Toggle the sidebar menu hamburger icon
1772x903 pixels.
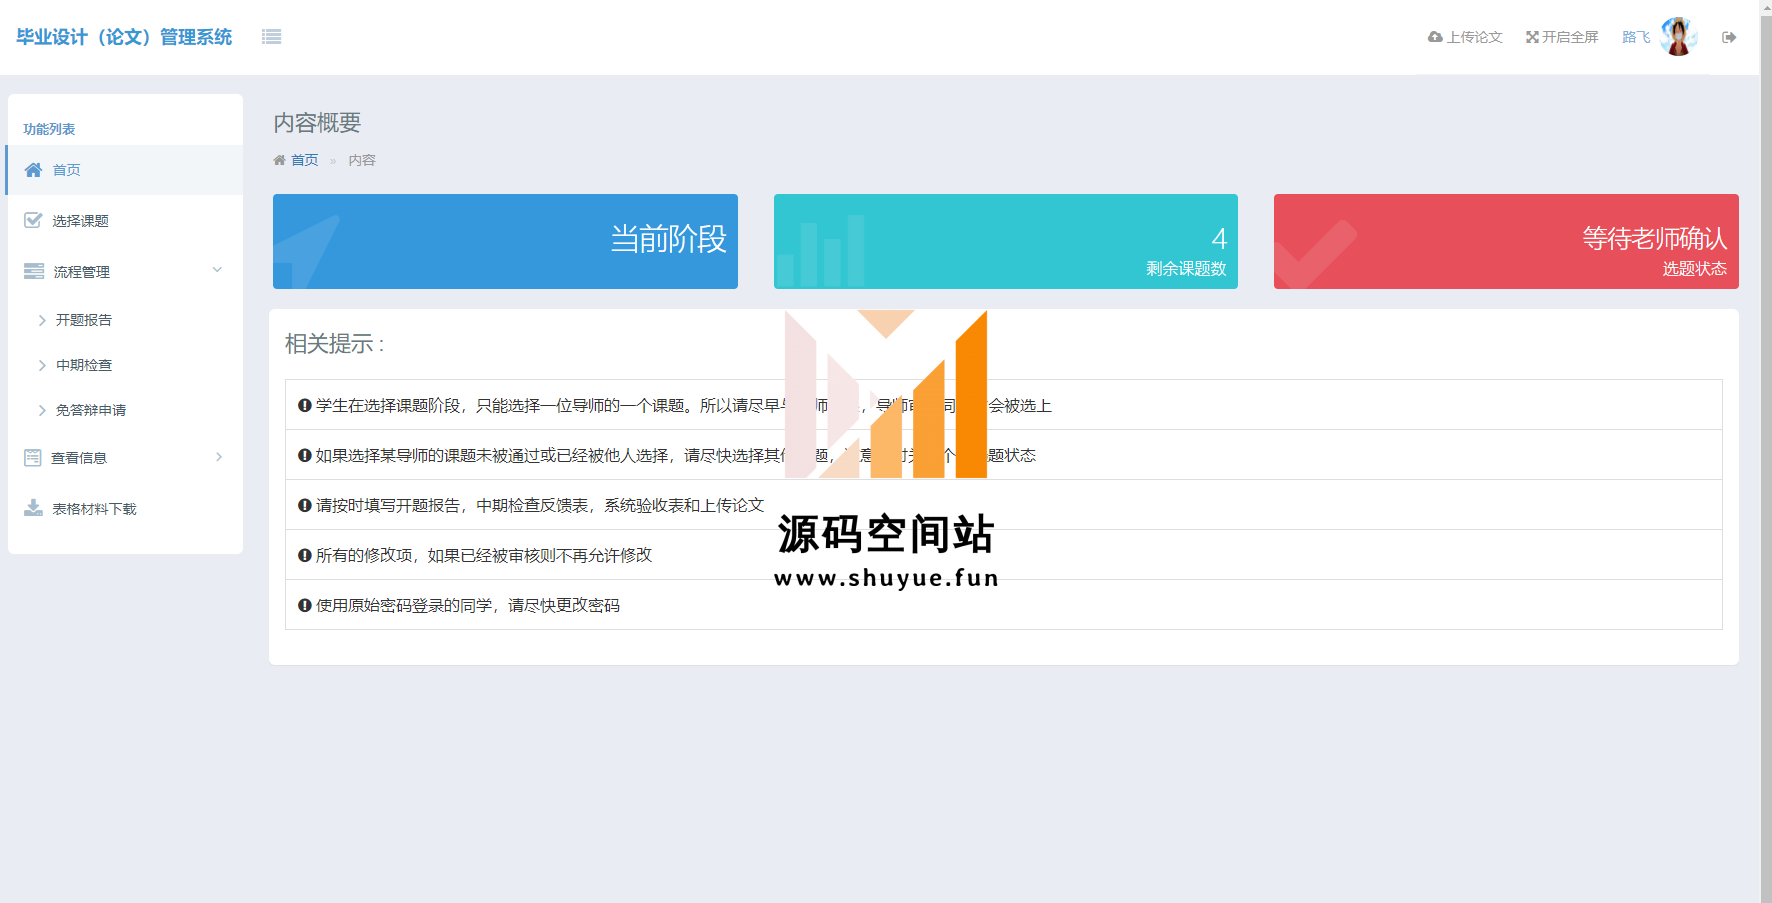point(271,37)
